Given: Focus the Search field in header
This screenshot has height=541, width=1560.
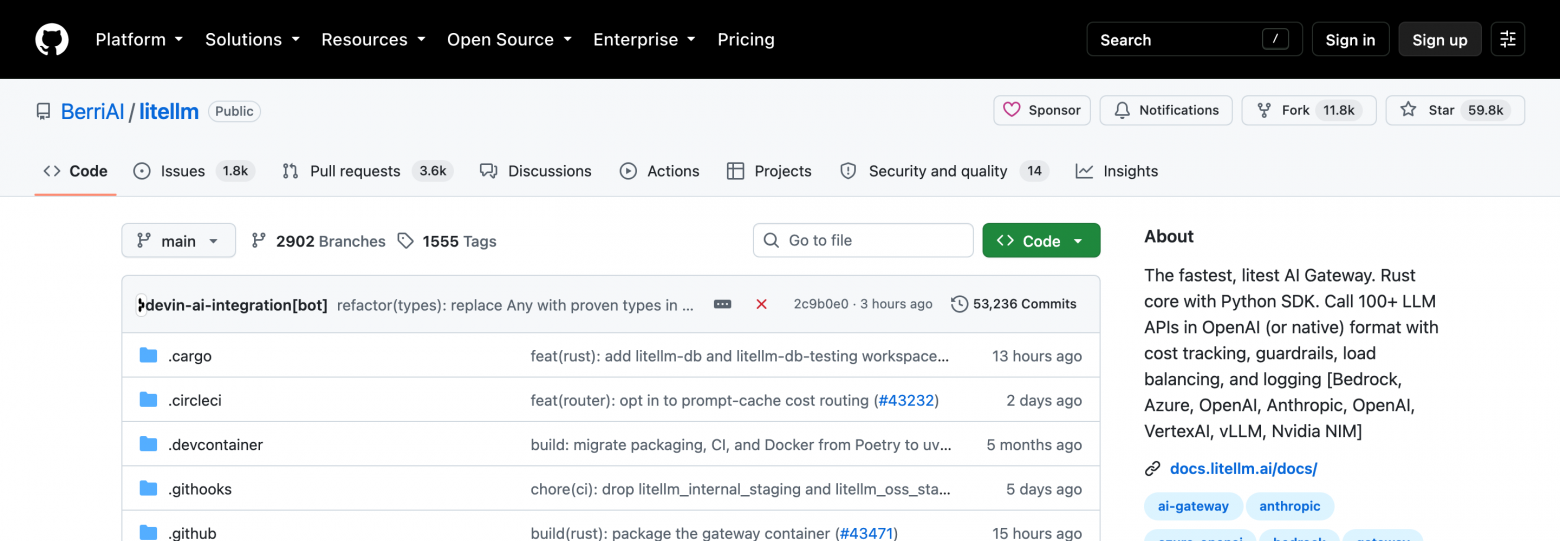Looking at the screenshot, I should coord(1194,40).
